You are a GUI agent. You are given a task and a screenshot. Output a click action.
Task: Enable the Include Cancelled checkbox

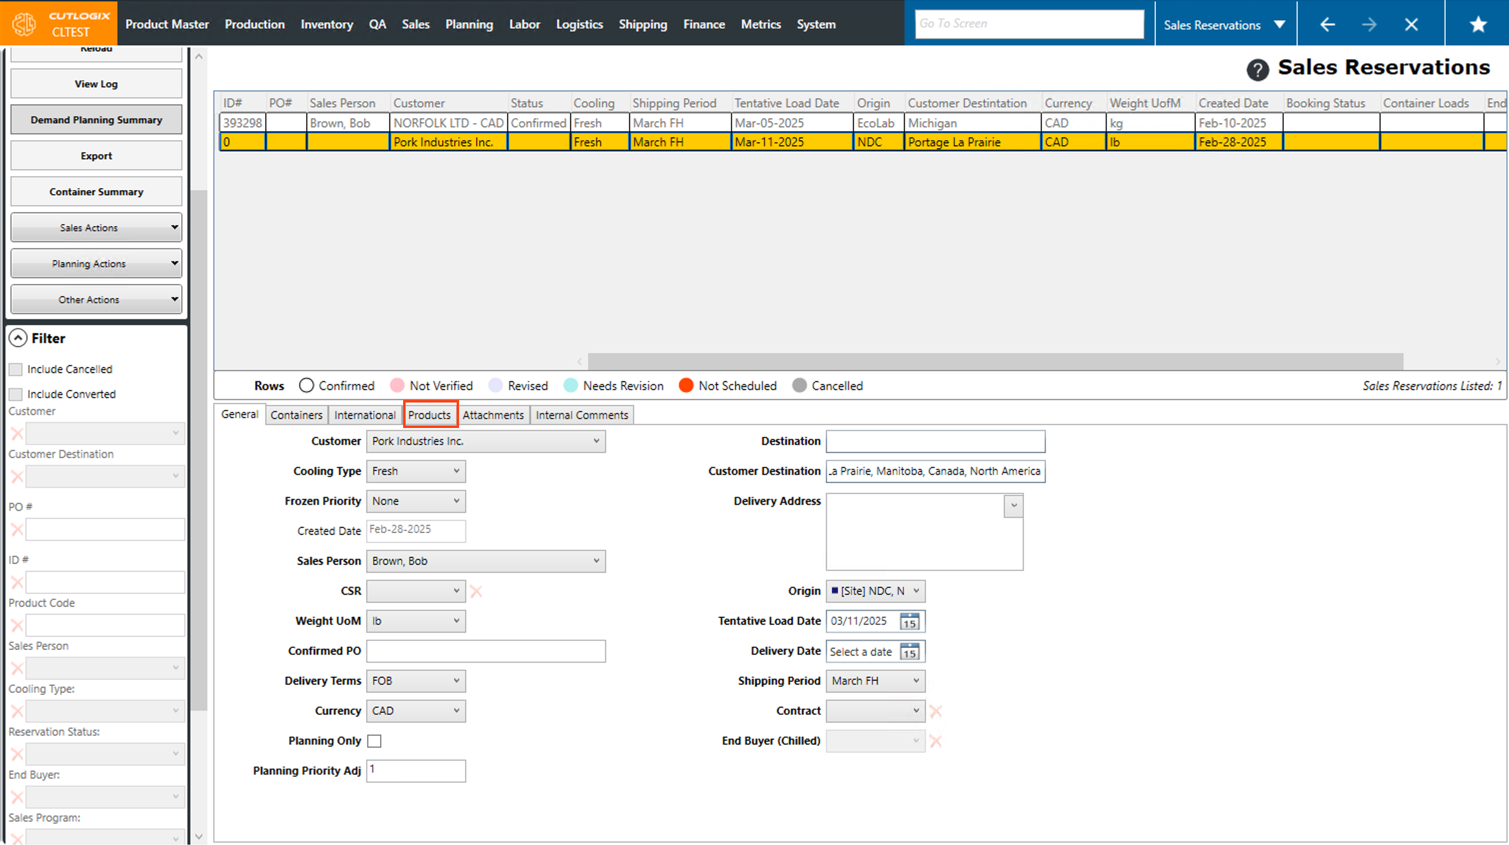(x=16, y=369)
